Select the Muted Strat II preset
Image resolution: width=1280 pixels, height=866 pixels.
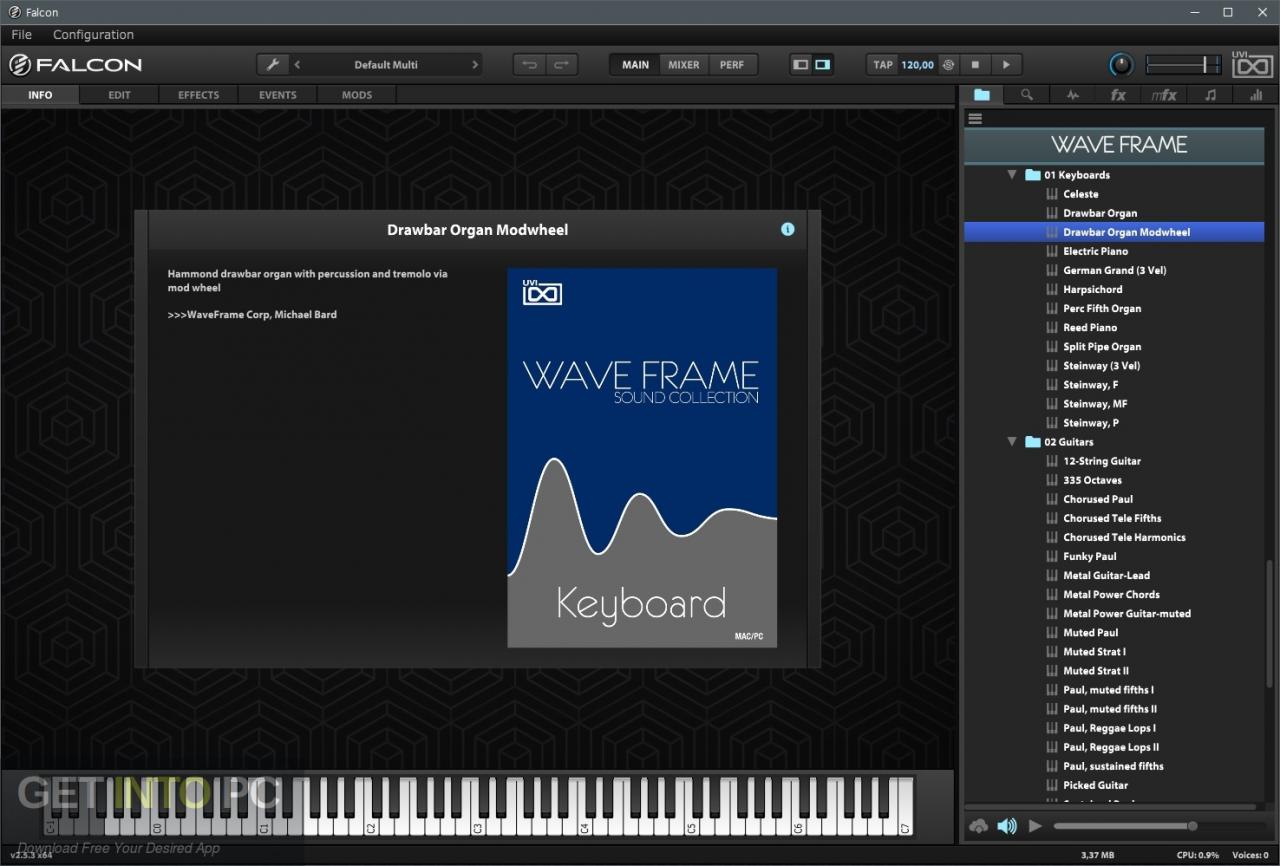pos(1096,671)
